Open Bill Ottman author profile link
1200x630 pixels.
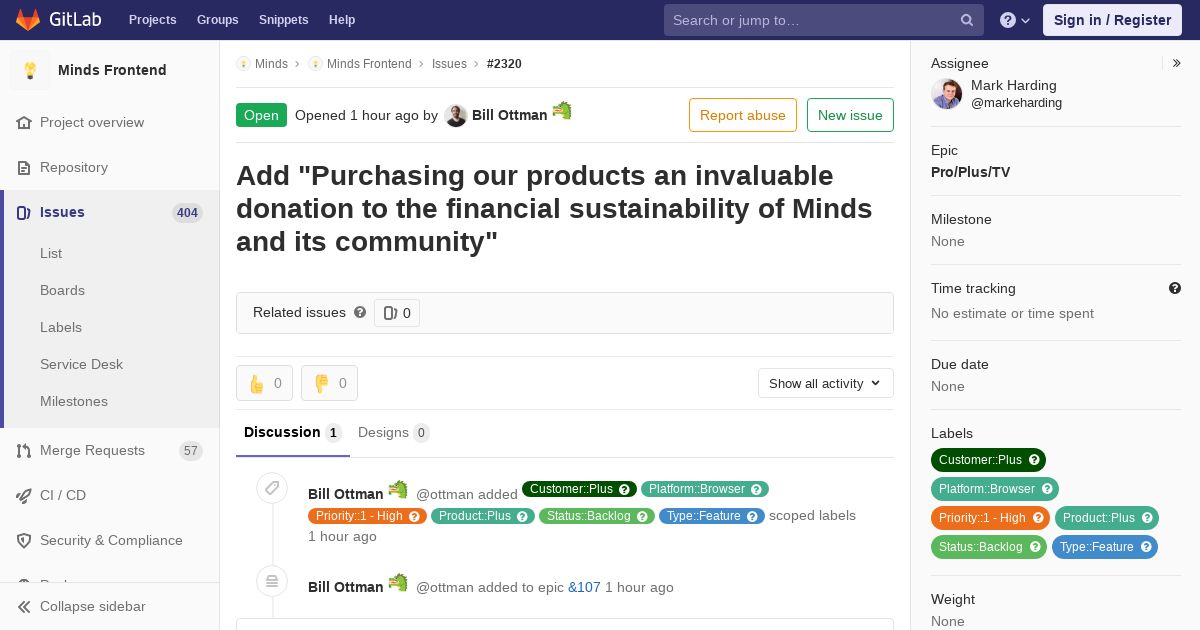pos(509,115)
